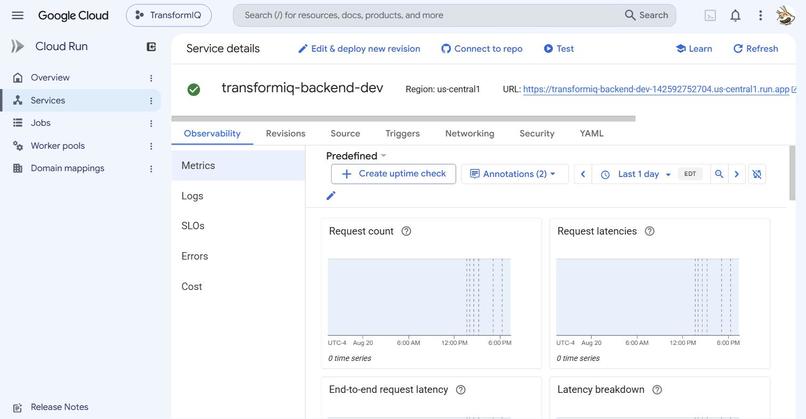Switch to the Source tab
Image resolution: width=806 pixels, height=419 pixels.
coord(345,134)
